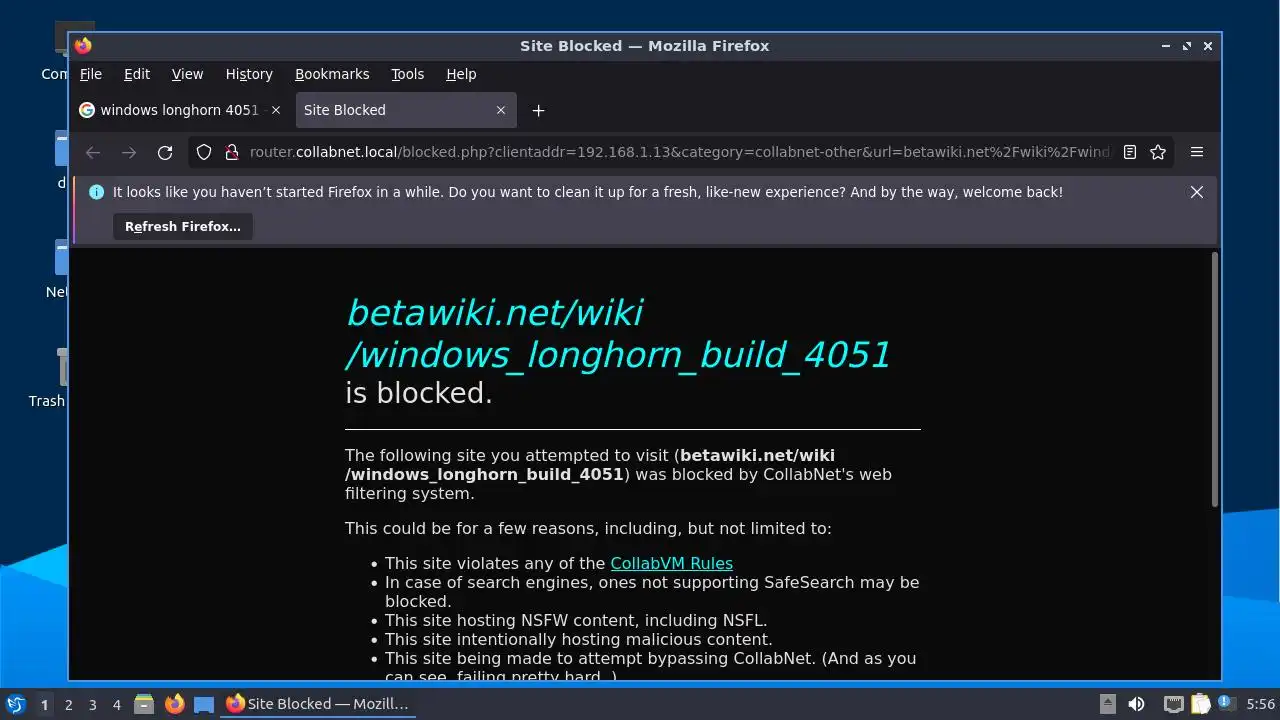Open the Edit menu
The width and height of the screenshot is (1280, 720).
pyautogui.click(x=137, y=74)
